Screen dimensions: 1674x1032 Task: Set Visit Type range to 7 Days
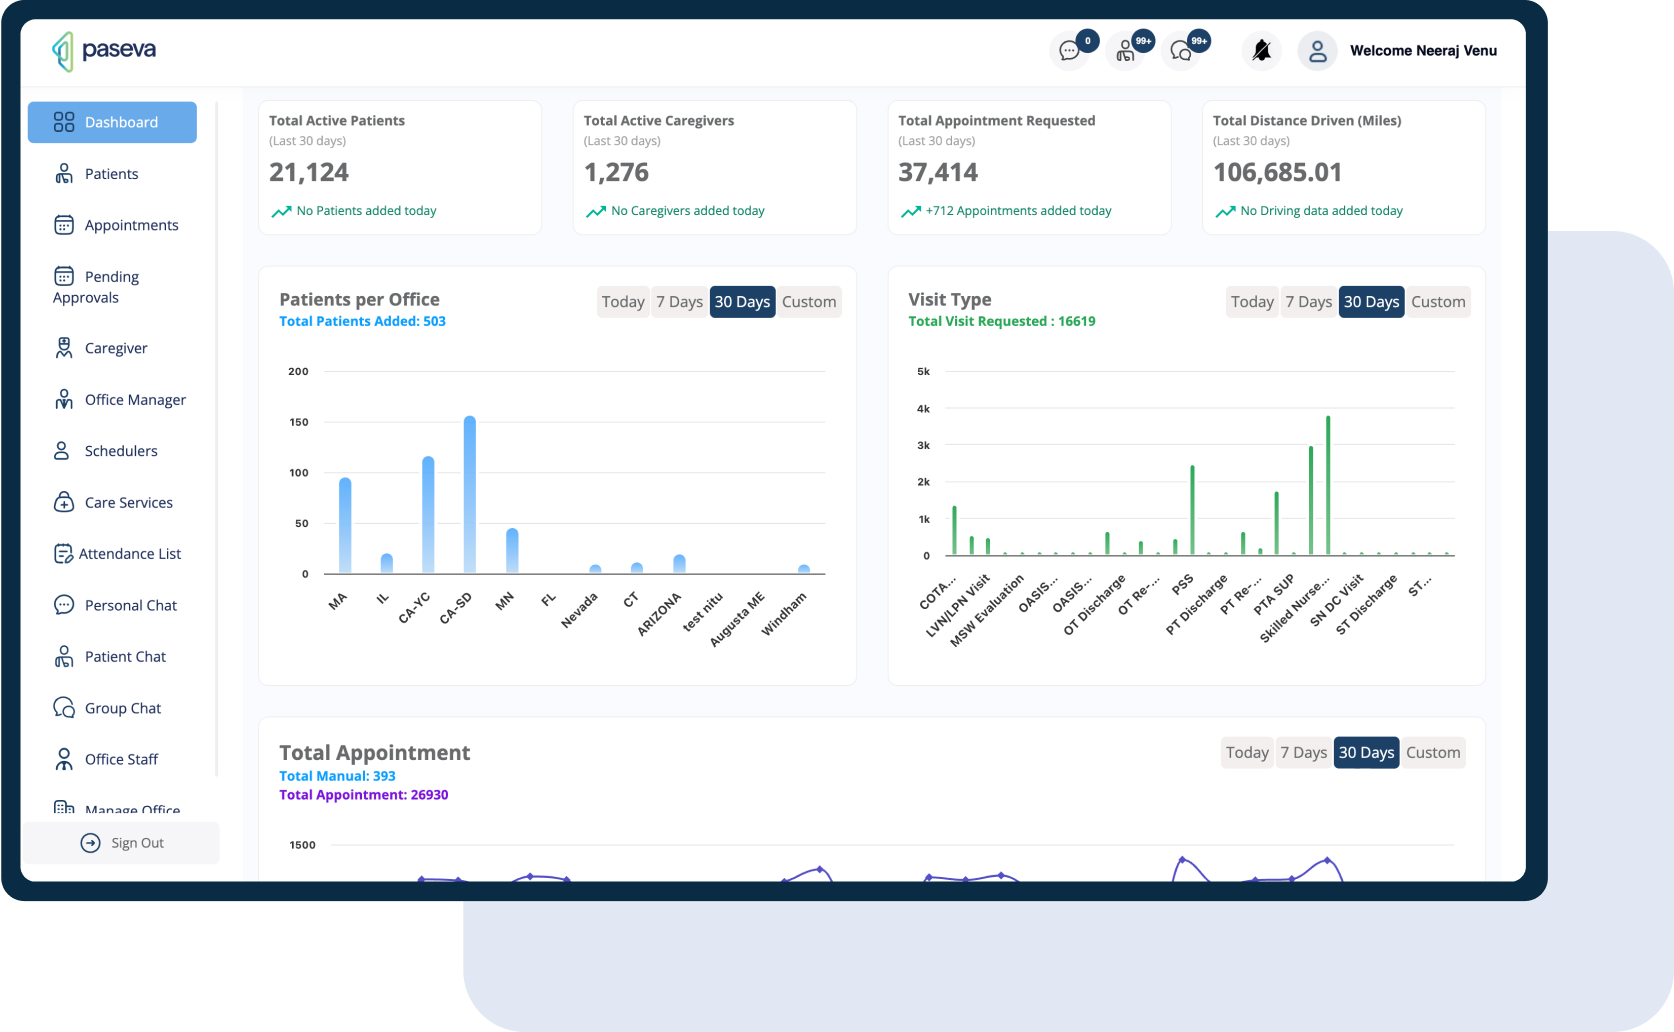click(x=1308, y=302)
